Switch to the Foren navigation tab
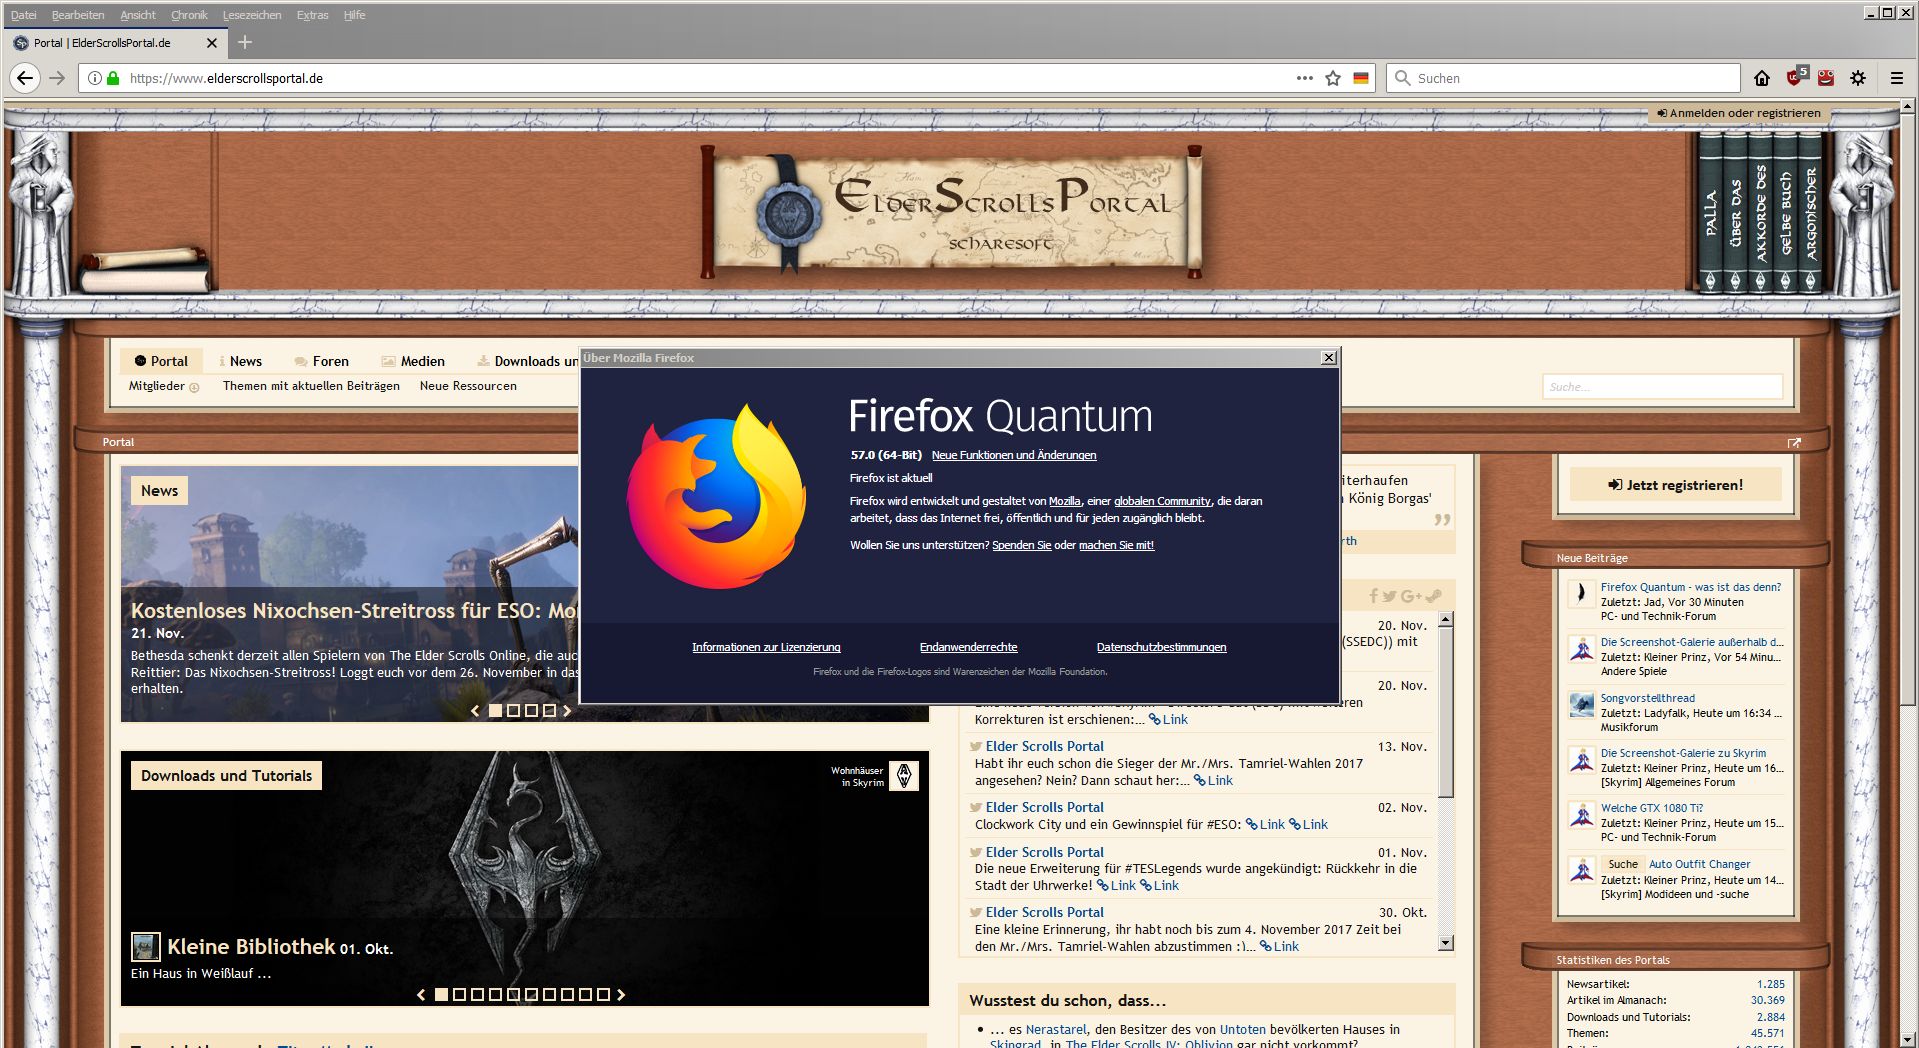 tap(321, 361)
